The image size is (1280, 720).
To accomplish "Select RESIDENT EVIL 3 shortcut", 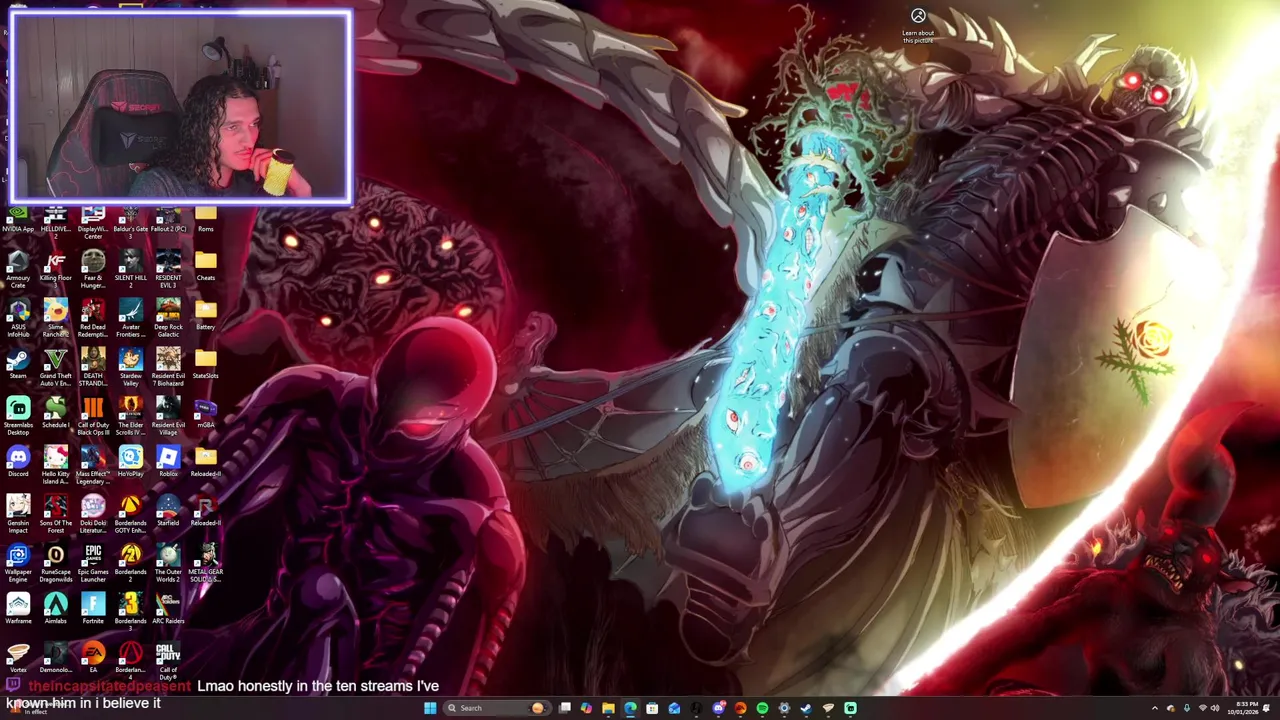I will tap(168, 270).
